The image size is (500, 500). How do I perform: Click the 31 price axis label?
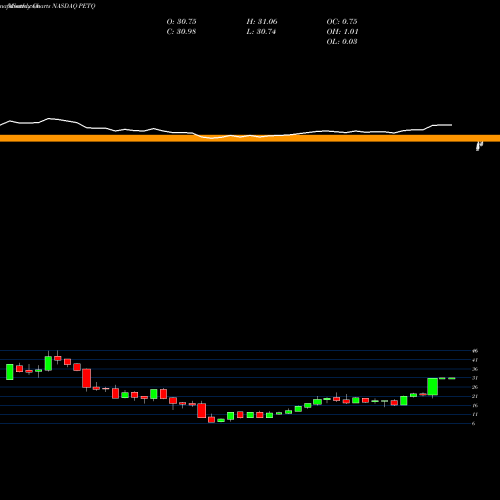point(475,378)
